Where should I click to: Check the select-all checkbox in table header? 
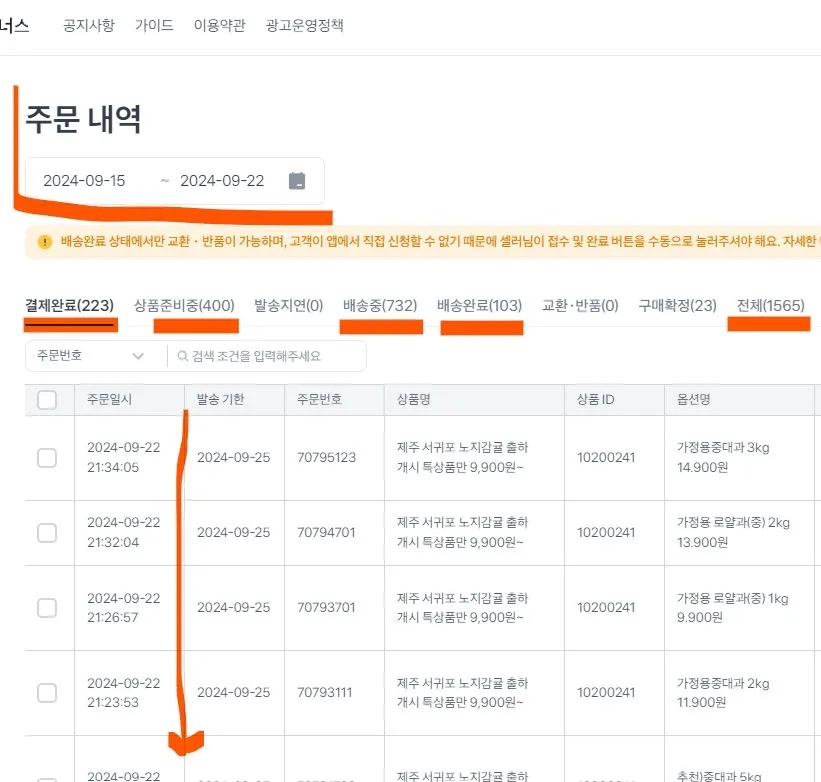[47, 398]
